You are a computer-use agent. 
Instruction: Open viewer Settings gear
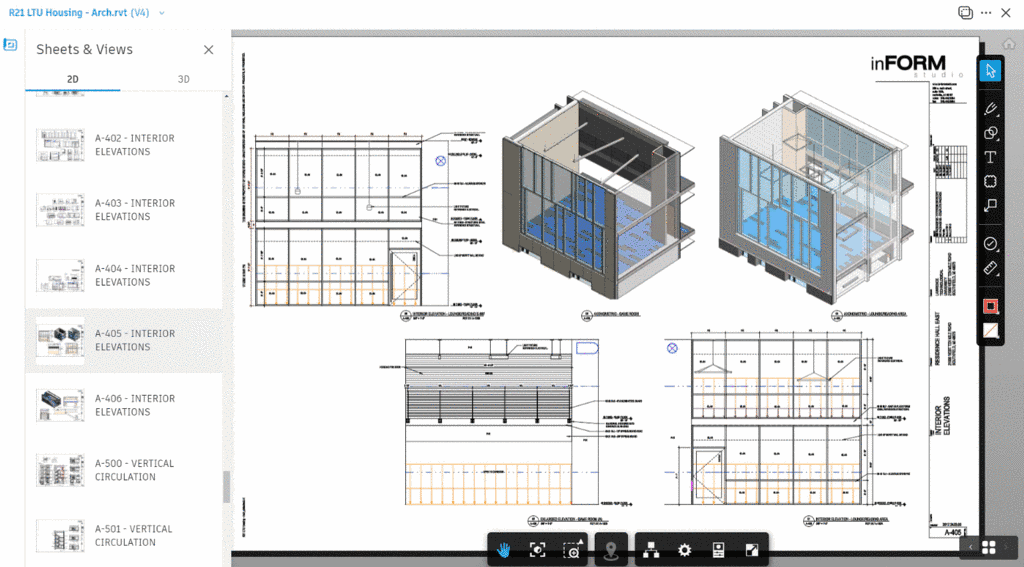point(685,550)
